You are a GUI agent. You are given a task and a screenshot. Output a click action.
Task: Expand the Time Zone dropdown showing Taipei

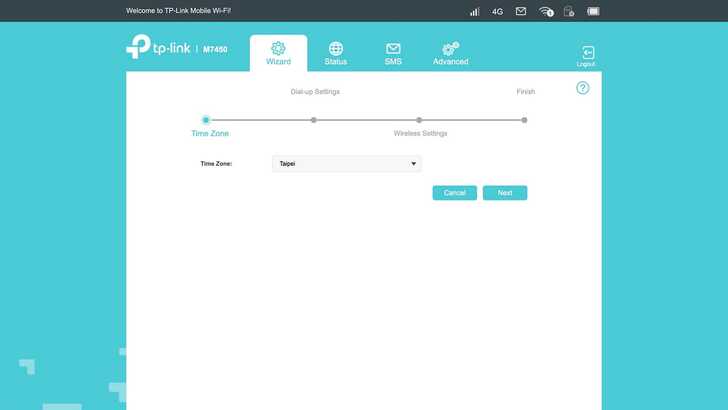click(347, 163)
